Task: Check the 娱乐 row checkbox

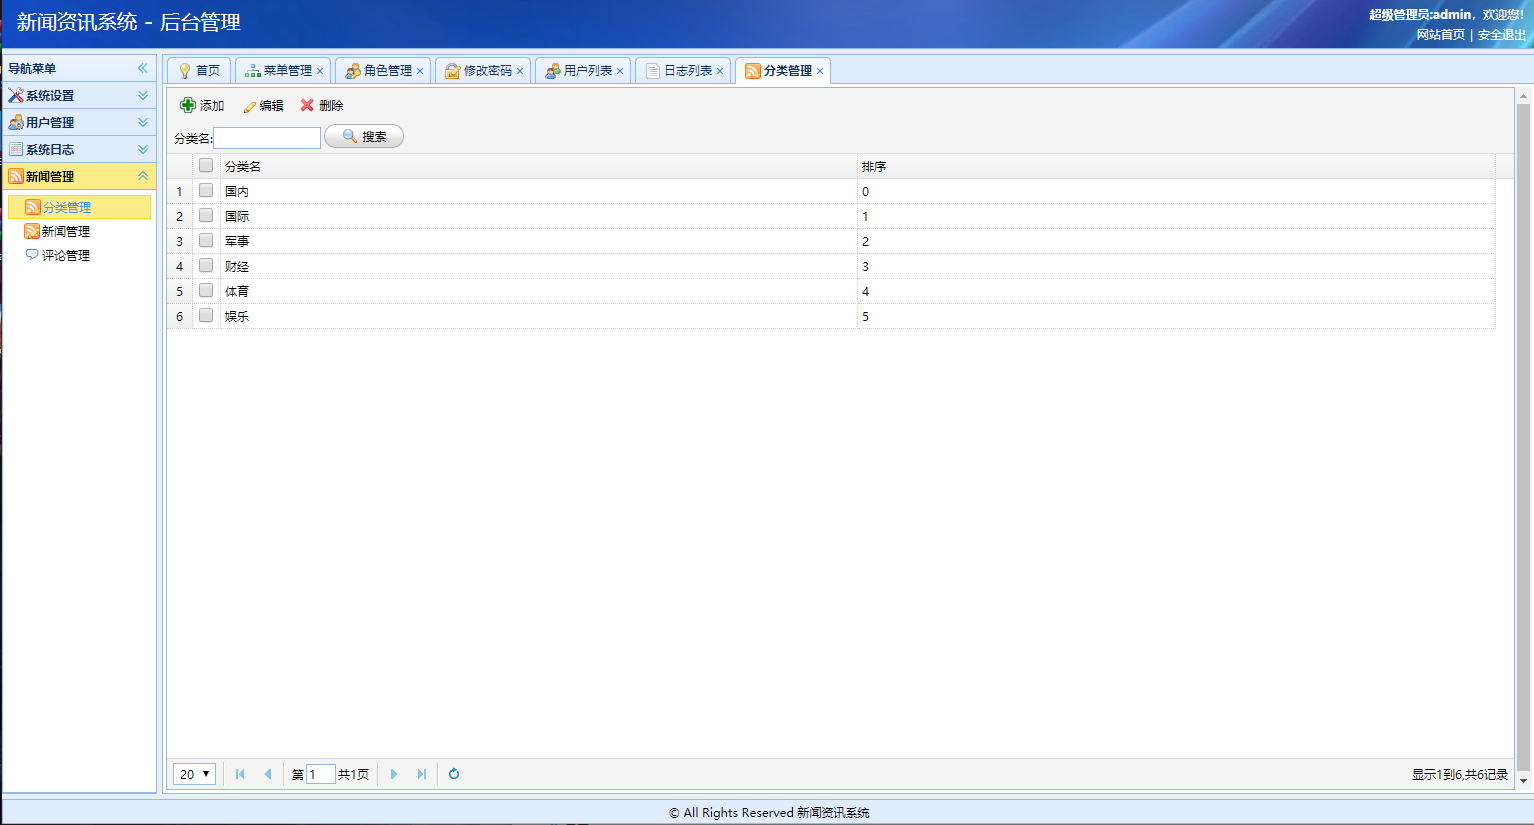Action: (x=206, y=315)
